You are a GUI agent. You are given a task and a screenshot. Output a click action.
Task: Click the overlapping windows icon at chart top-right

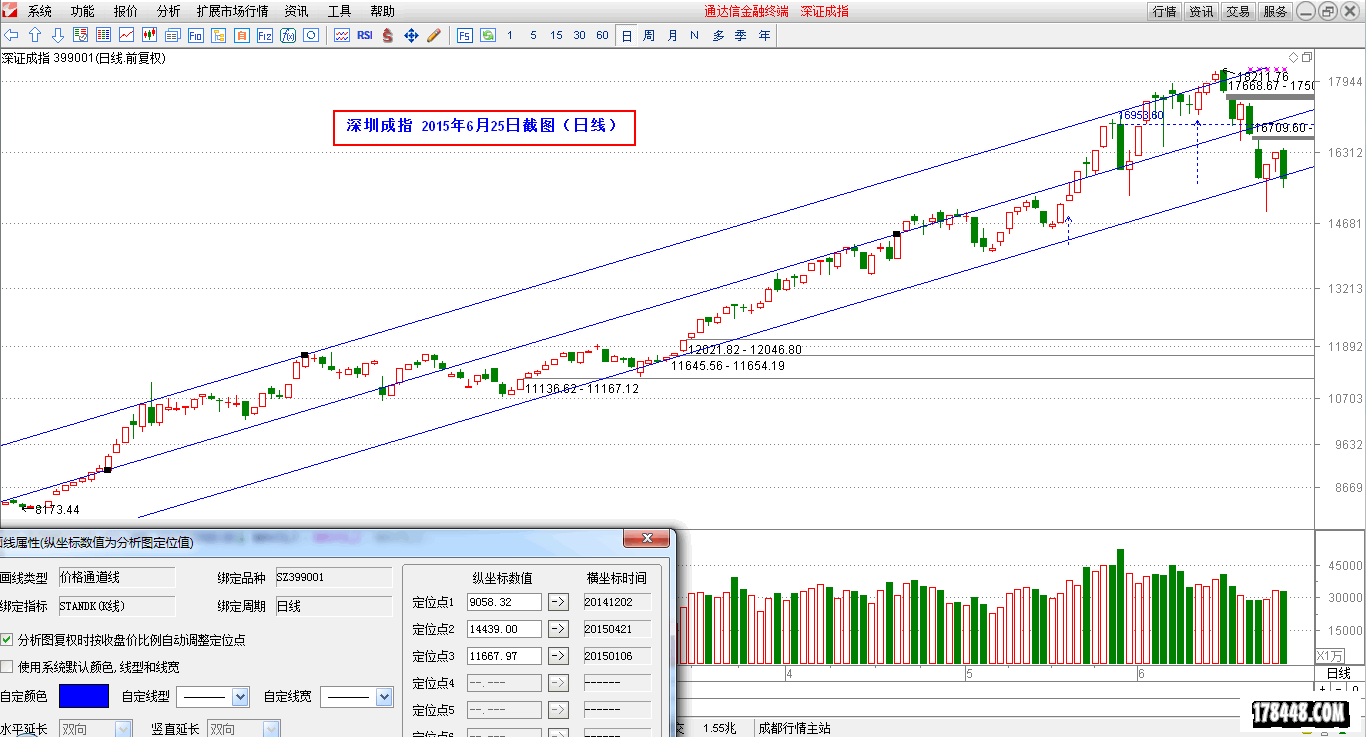1306,57
